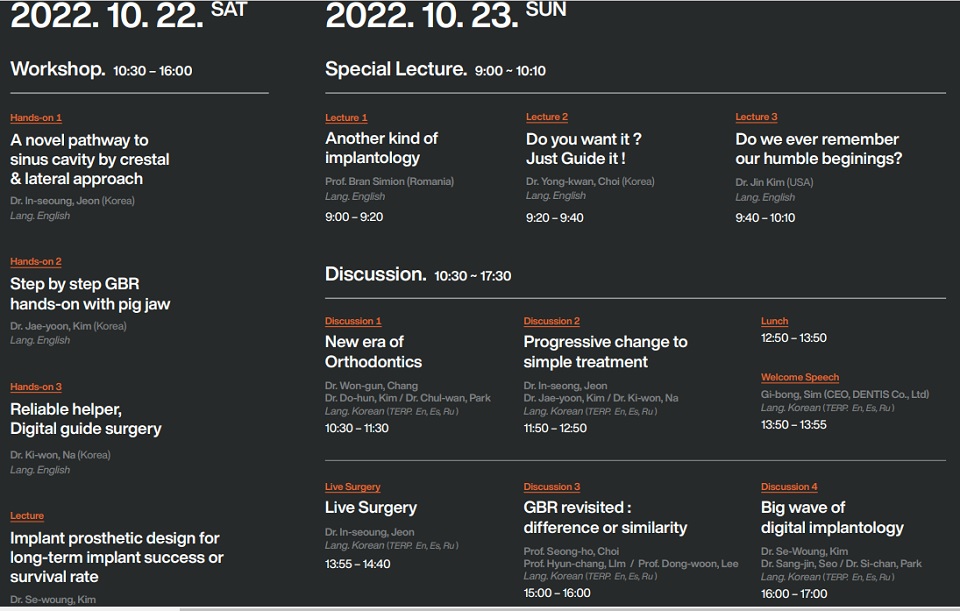Screen dimensions: 960x611
Task: Open the Hands-on 2 label link
Action: coord(36,262)
